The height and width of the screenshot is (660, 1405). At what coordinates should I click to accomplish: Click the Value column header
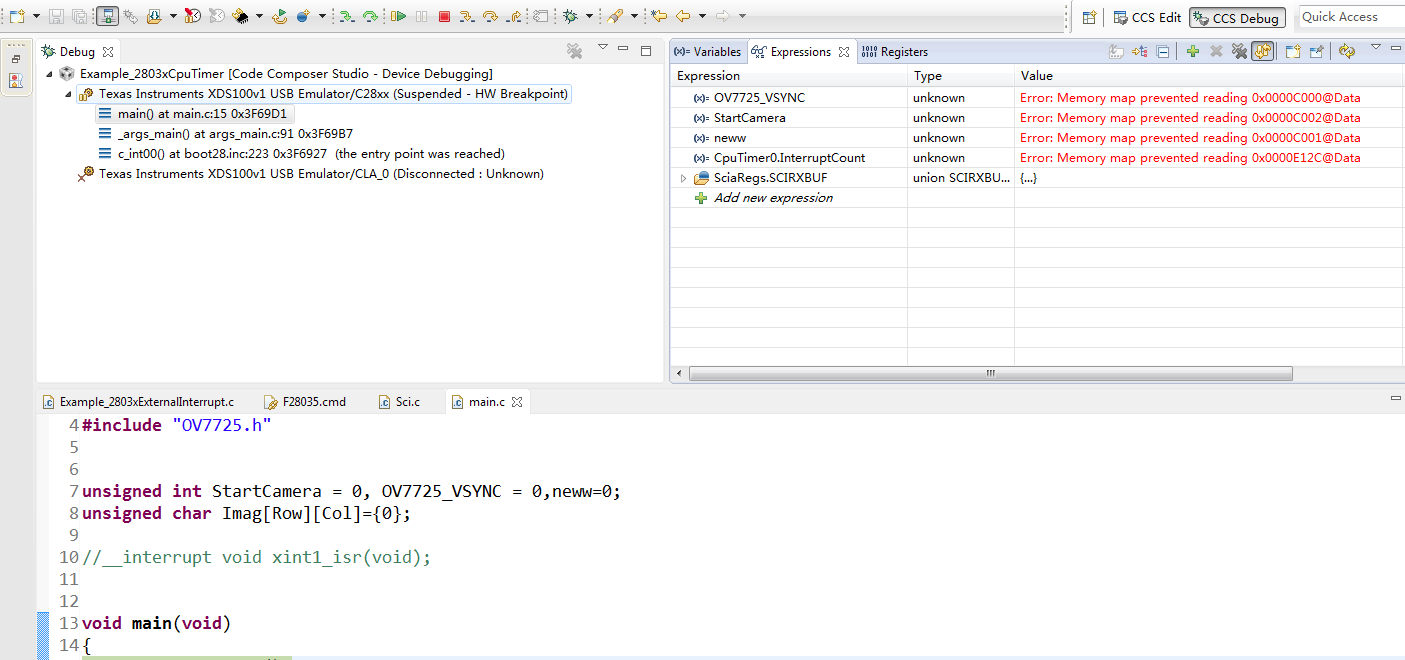click(x=1209, y=76)
